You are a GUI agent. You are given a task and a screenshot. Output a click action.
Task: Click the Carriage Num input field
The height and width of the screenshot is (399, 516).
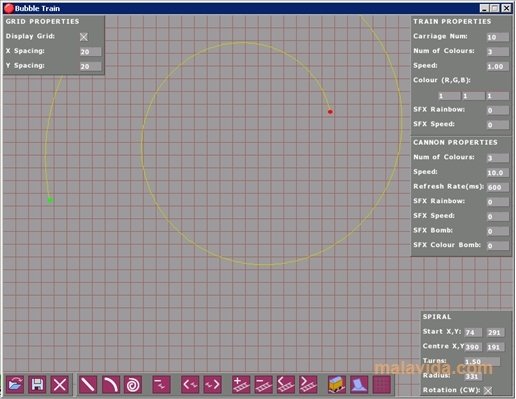(x=498, y=37)
